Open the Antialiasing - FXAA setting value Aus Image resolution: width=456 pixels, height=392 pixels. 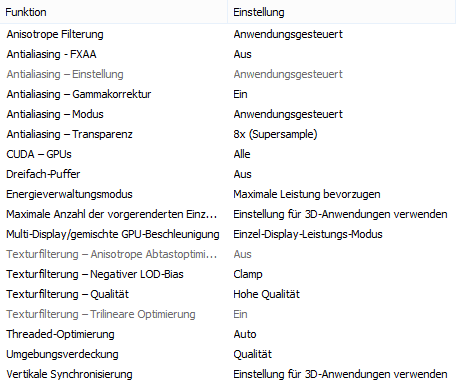[242, 54]
